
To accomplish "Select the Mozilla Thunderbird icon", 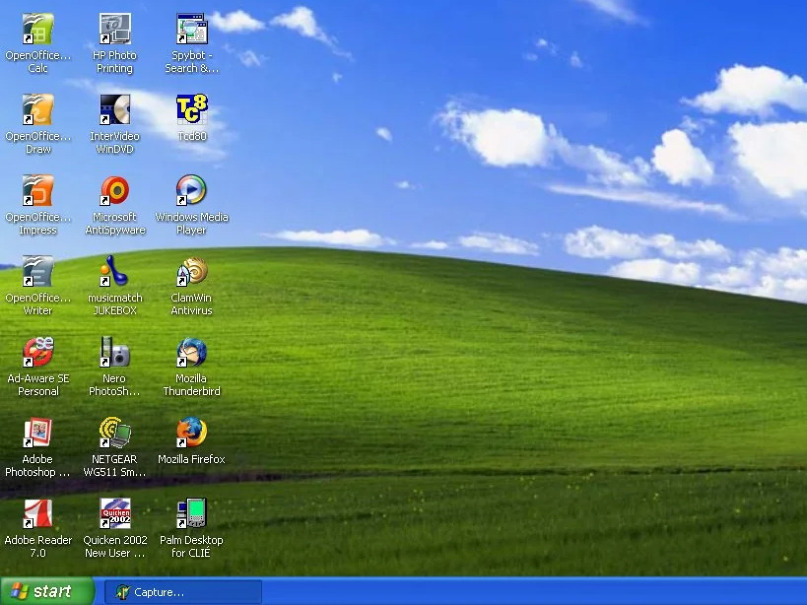I will (x=191, y=353).
